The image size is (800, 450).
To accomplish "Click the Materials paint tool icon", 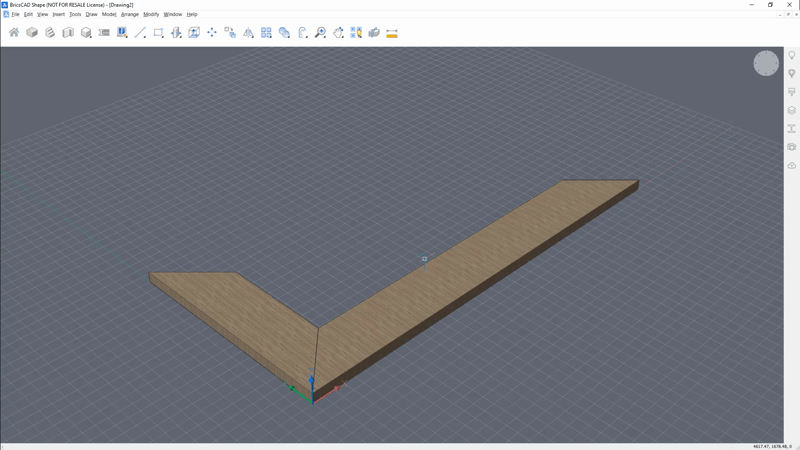I will [x=374, y=33].
